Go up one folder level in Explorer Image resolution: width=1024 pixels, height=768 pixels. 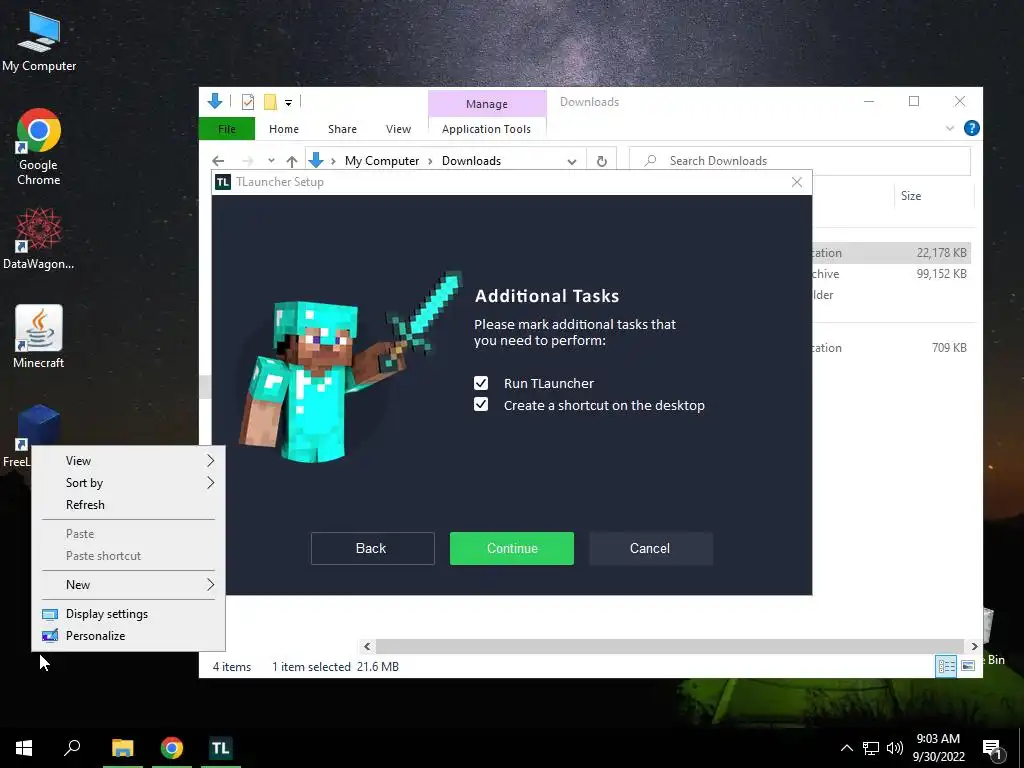[x=292, y=161]
